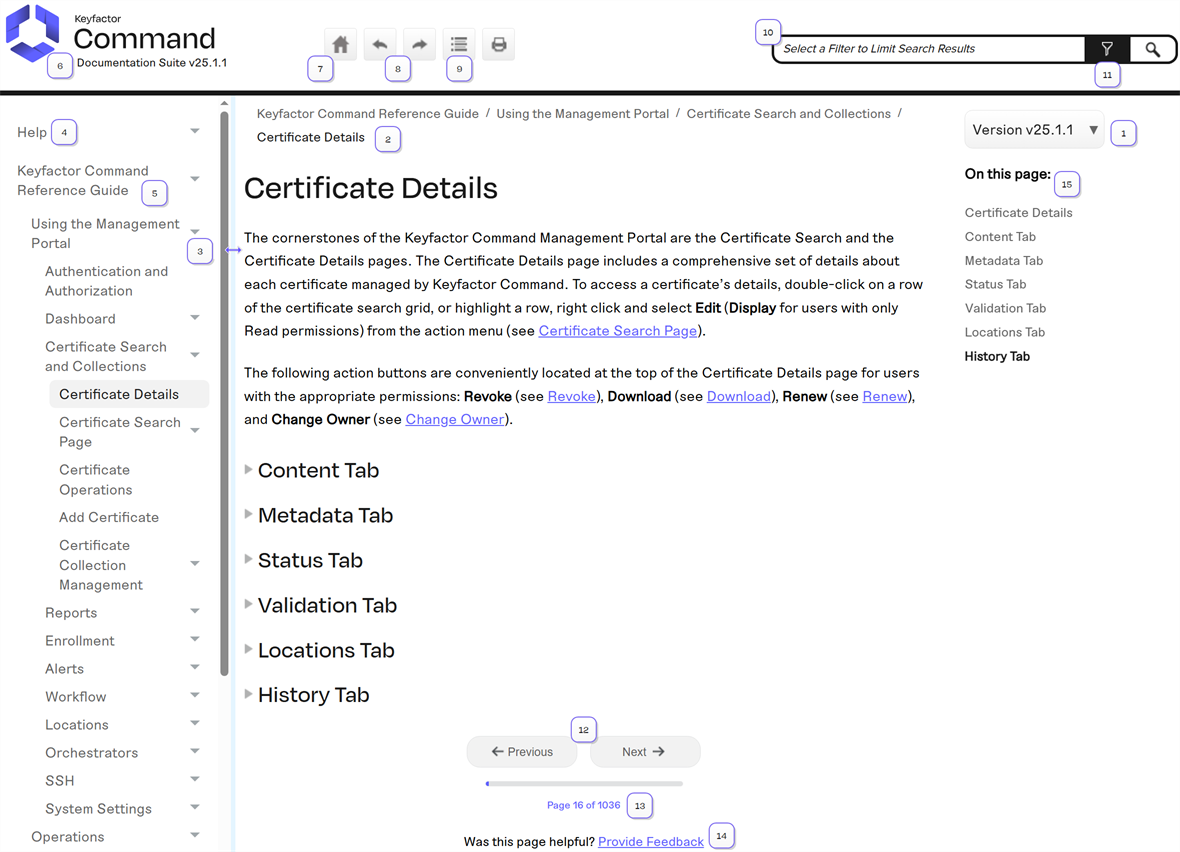Viewport: 1180px width, 852px height.
Task: Click the page progress bar
Action: click(x=584, y=784)
